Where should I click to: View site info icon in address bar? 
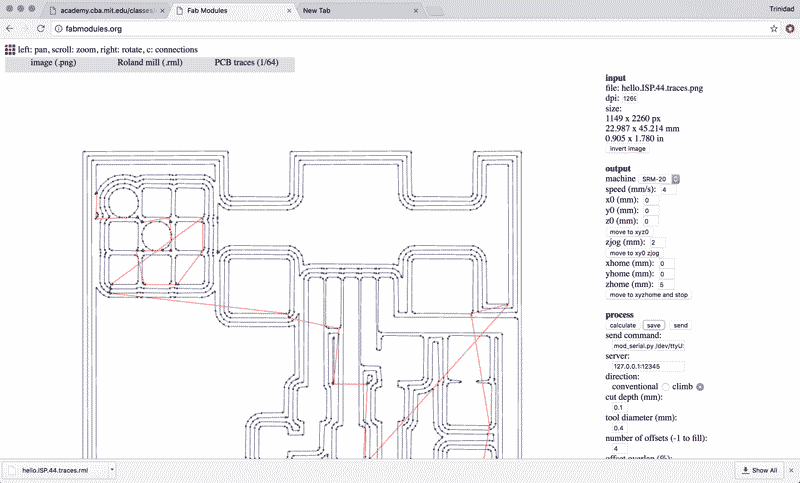[x=59, y=29]
